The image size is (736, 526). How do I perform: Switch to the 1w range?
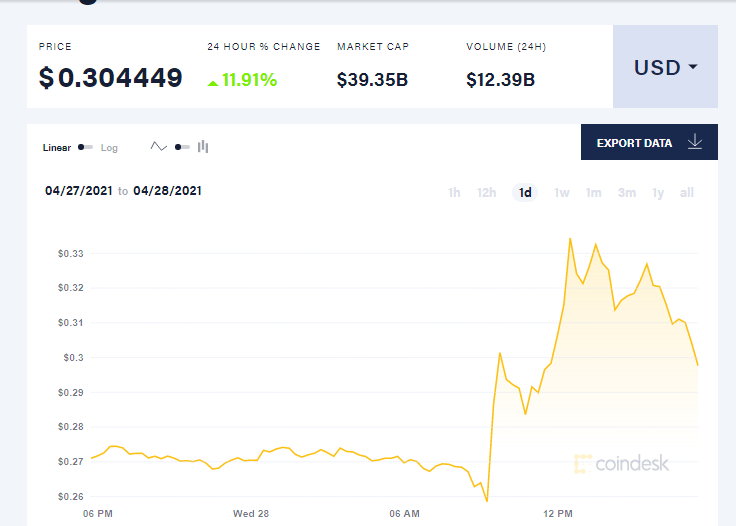pyautogui.click(x=561, y=192)
